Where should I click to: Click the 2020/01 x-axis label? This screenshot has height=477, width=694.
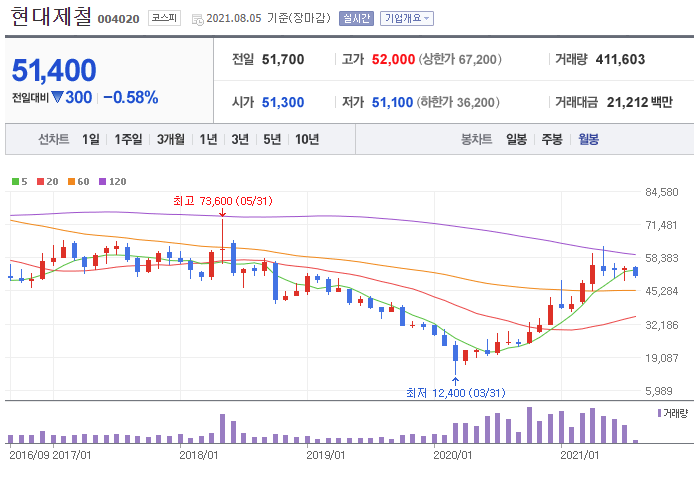pyautogui.click(x=452, y=455)
